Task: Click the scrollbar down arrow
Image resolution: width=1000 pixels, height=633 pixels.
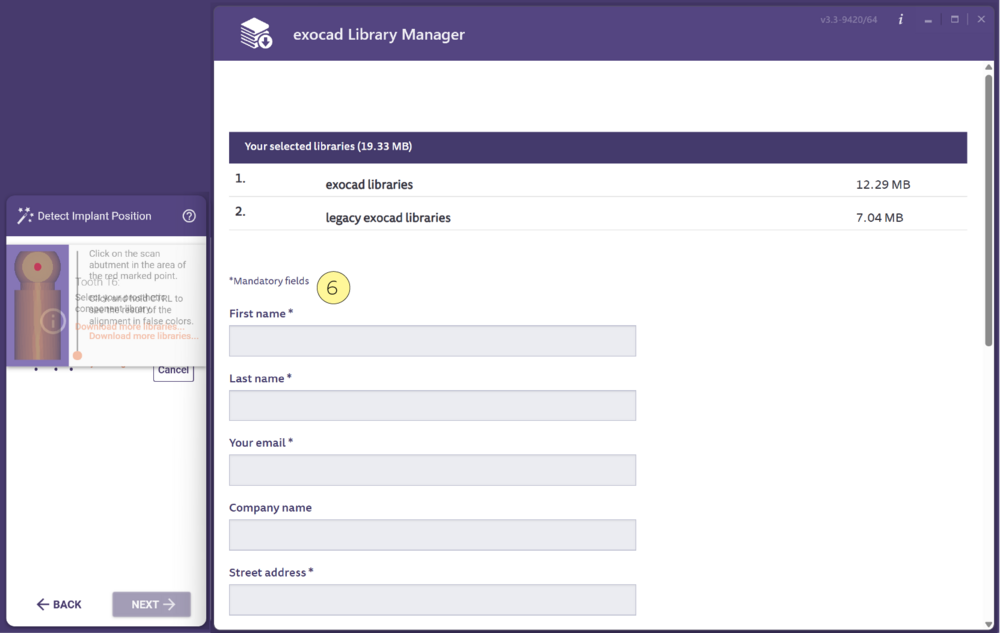Action: [x=989, y=624]
